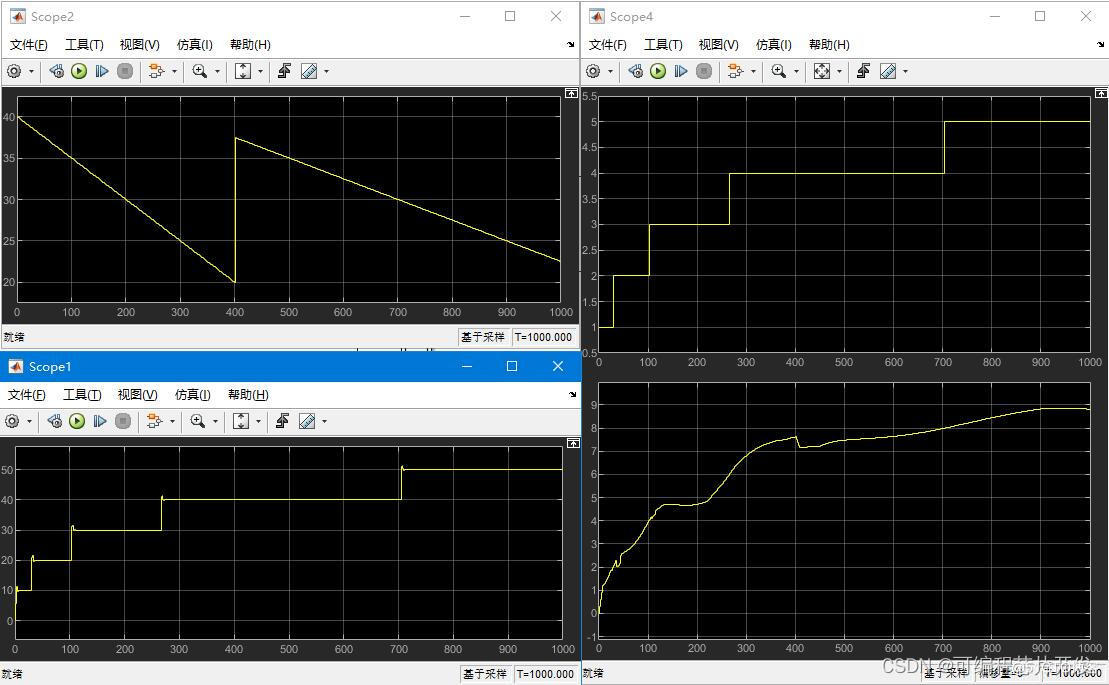The width and height of the screenshot is (1109, 685).
Task: Click stop button in Scope2 toolbar
Action: click(124, 71)
